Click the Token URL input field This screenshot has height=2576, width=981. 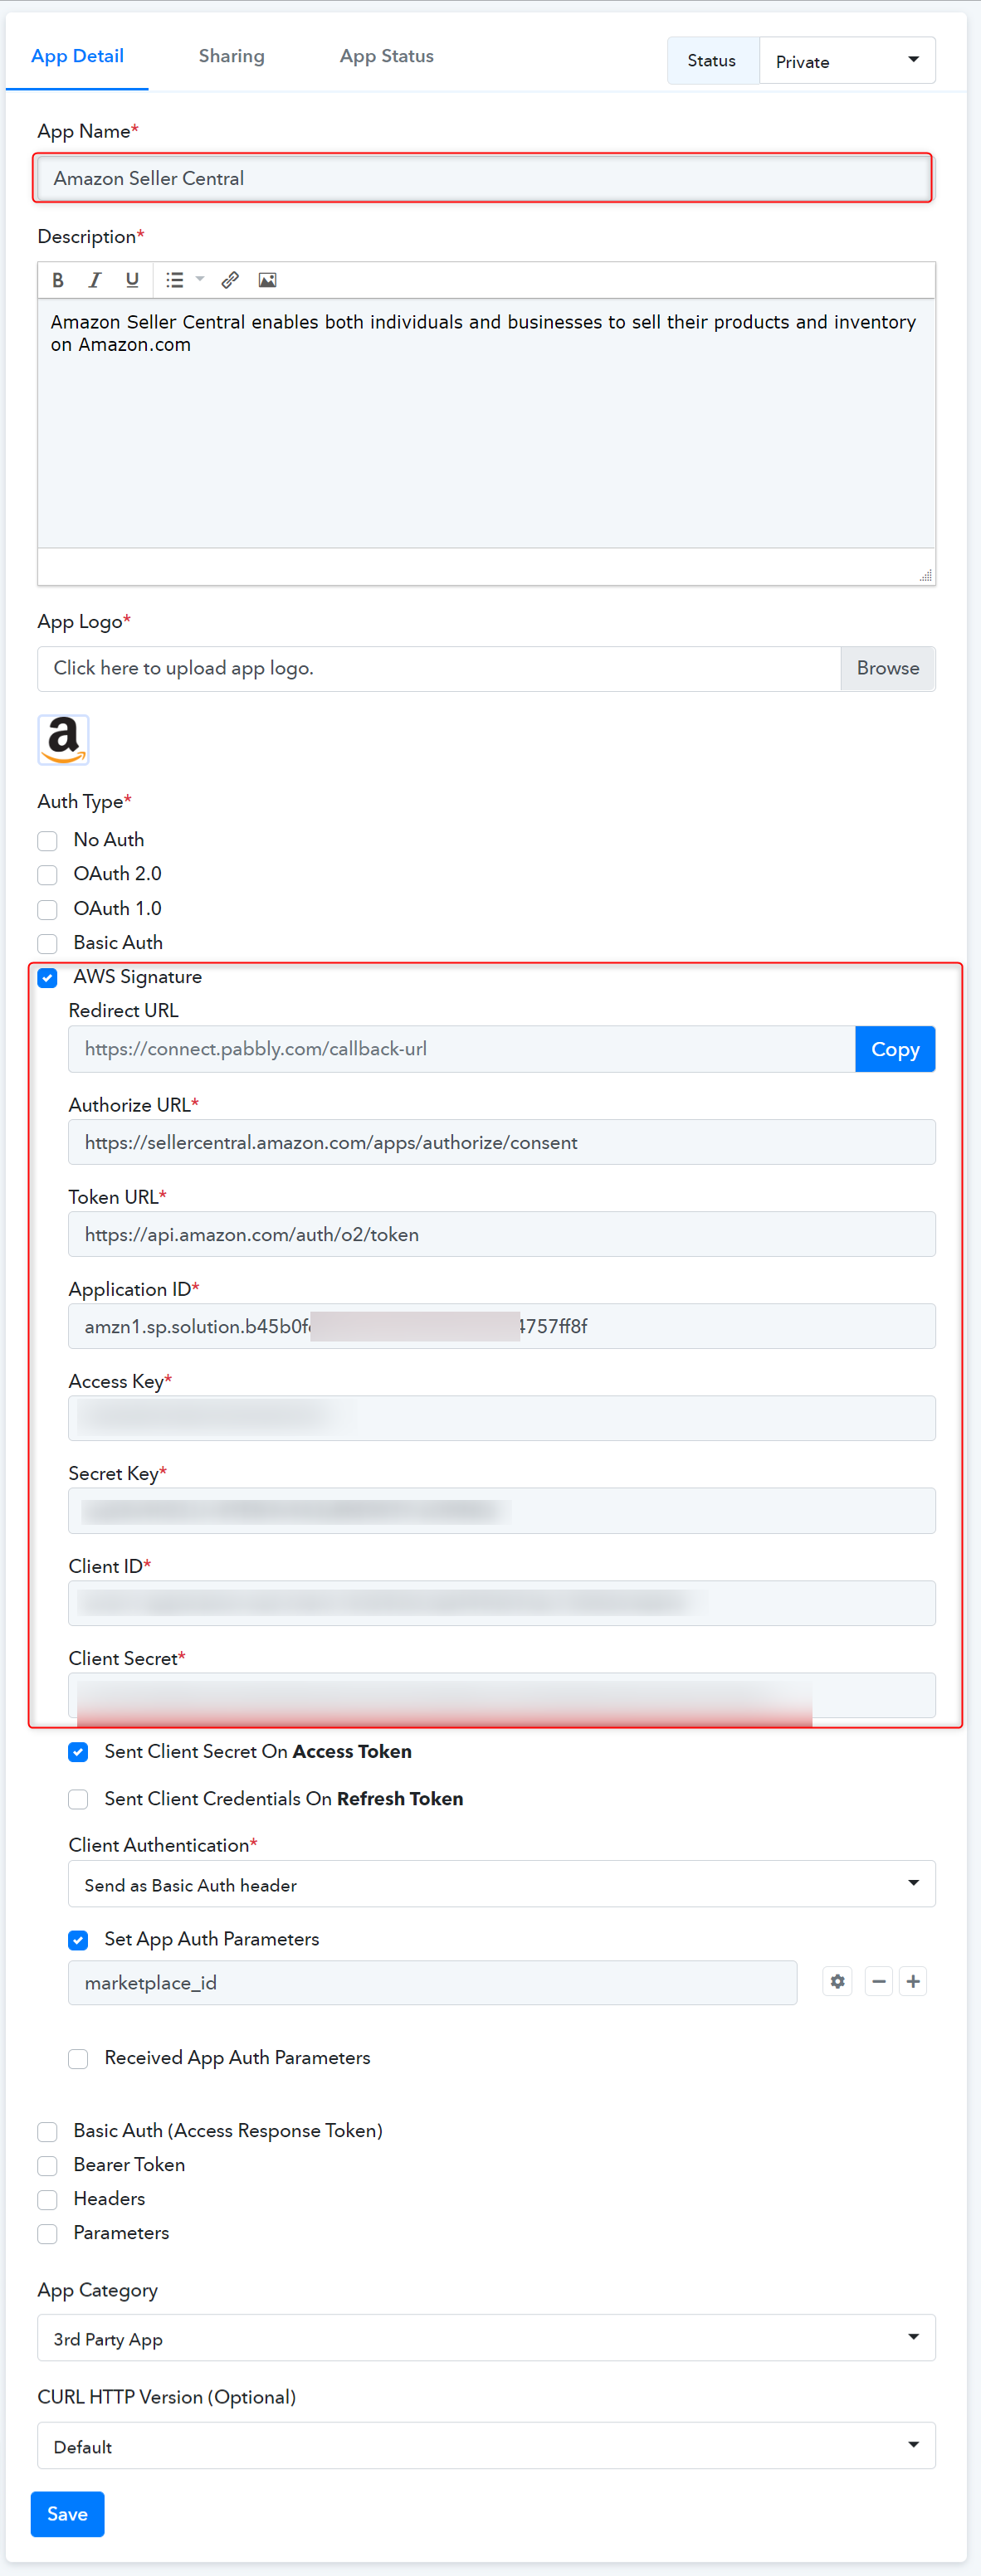(501, 1234)
